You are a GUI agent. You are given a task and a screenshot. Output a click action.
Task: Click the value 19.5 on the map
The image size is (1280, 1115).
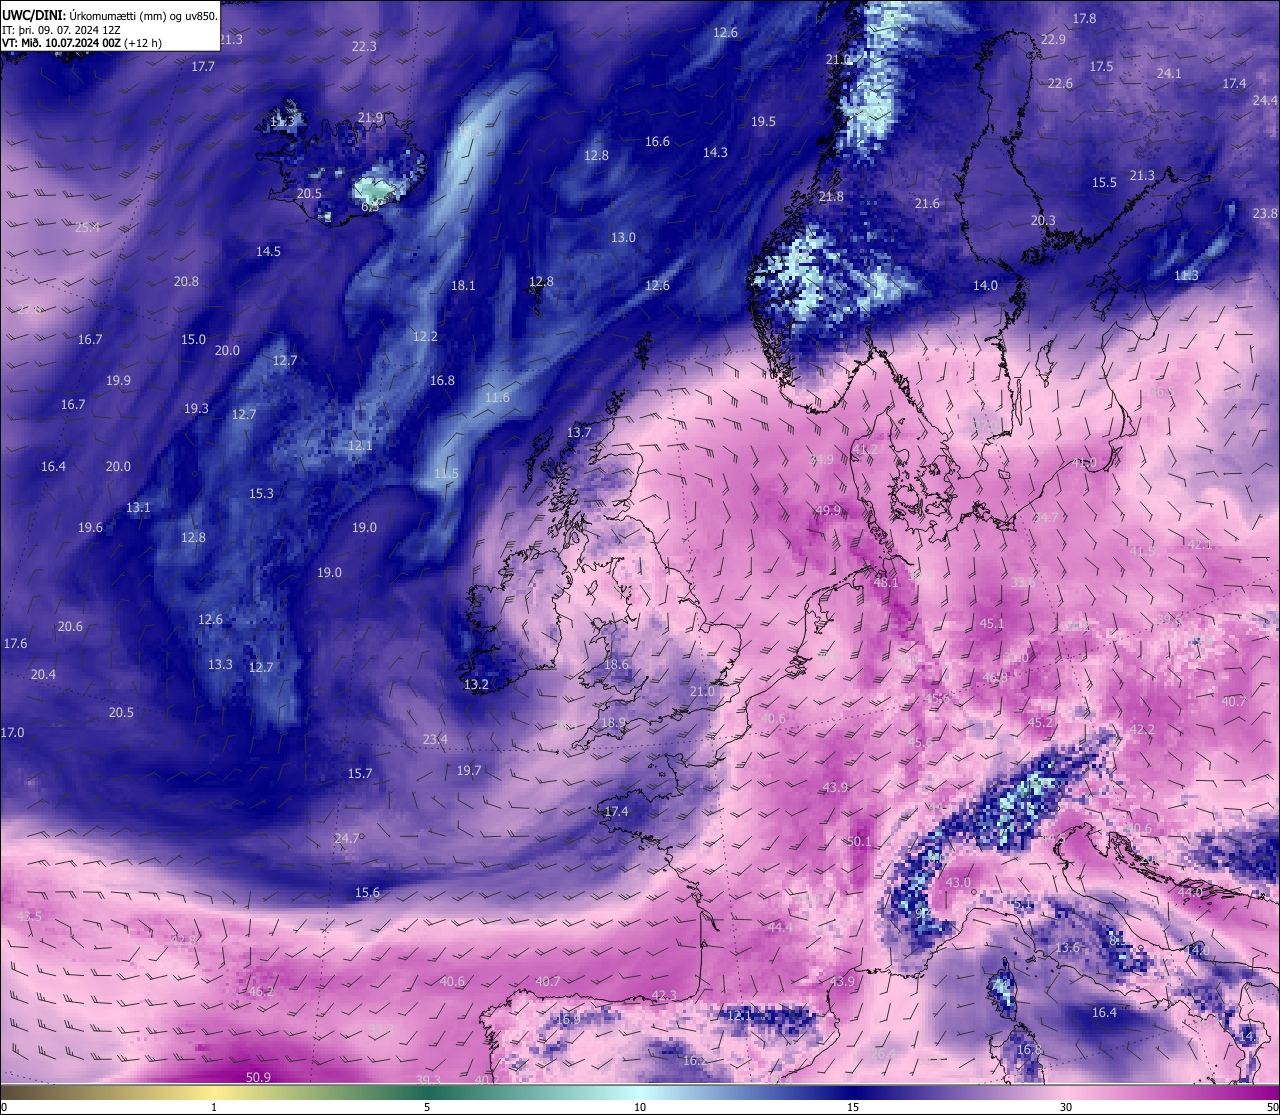[x=763, y=121]
